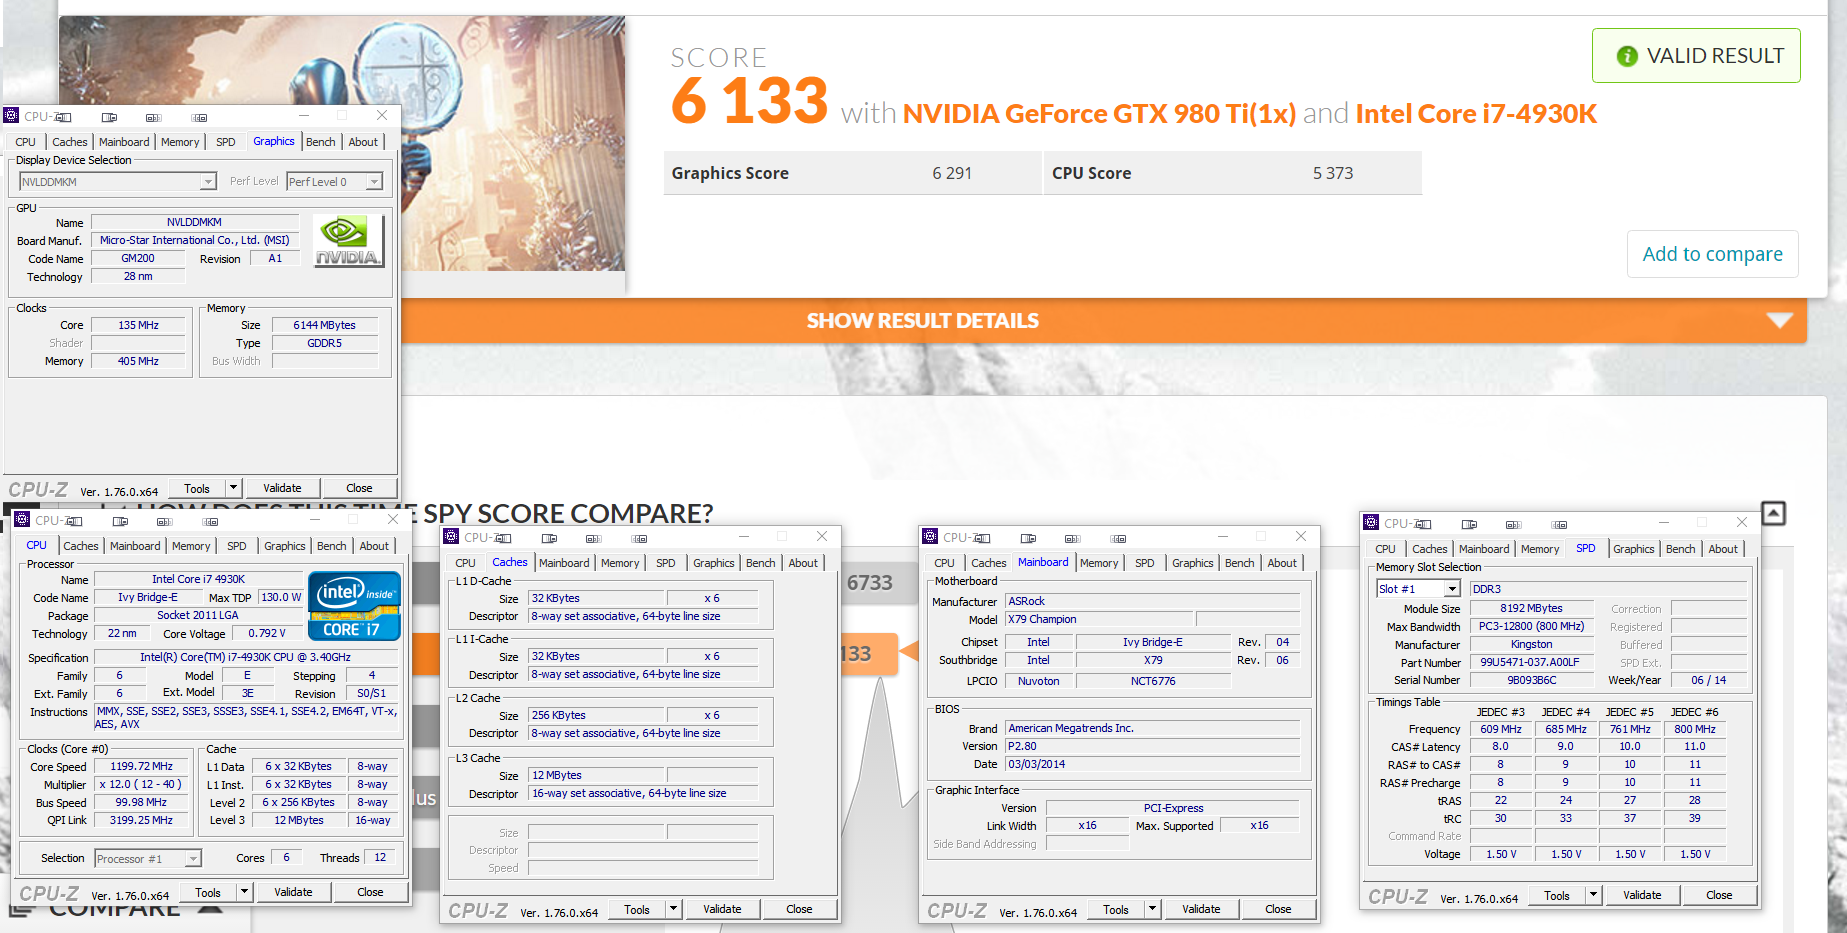
Task: Open the Tools dropdown arrow in the SPD window
Action: 1594,895
